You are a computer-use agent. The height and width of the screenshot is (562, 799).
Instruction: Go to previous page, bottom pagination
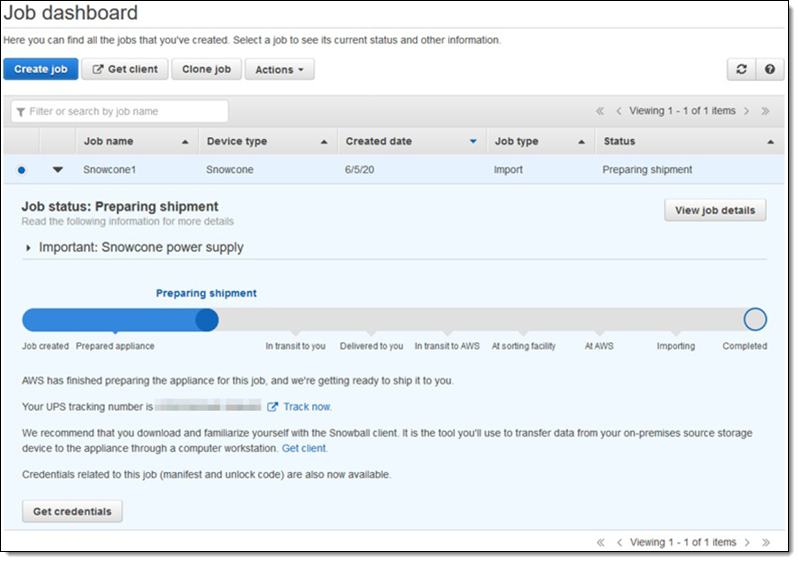tap(619, 543)
